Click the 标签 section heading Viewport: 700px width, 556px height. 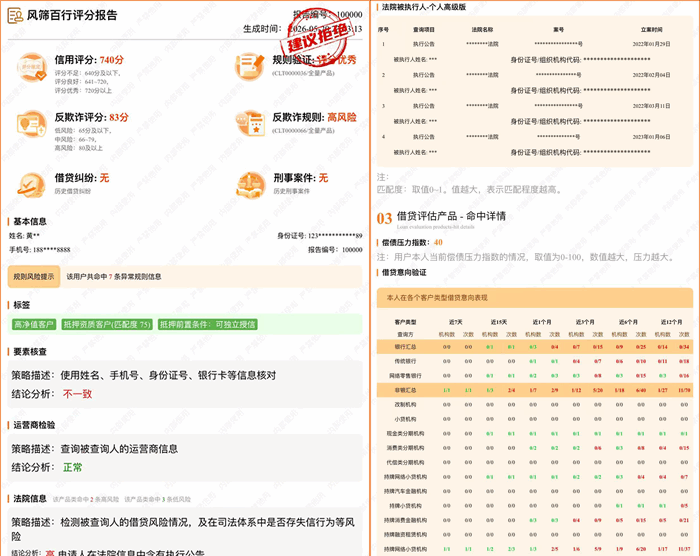click(22, 305)
